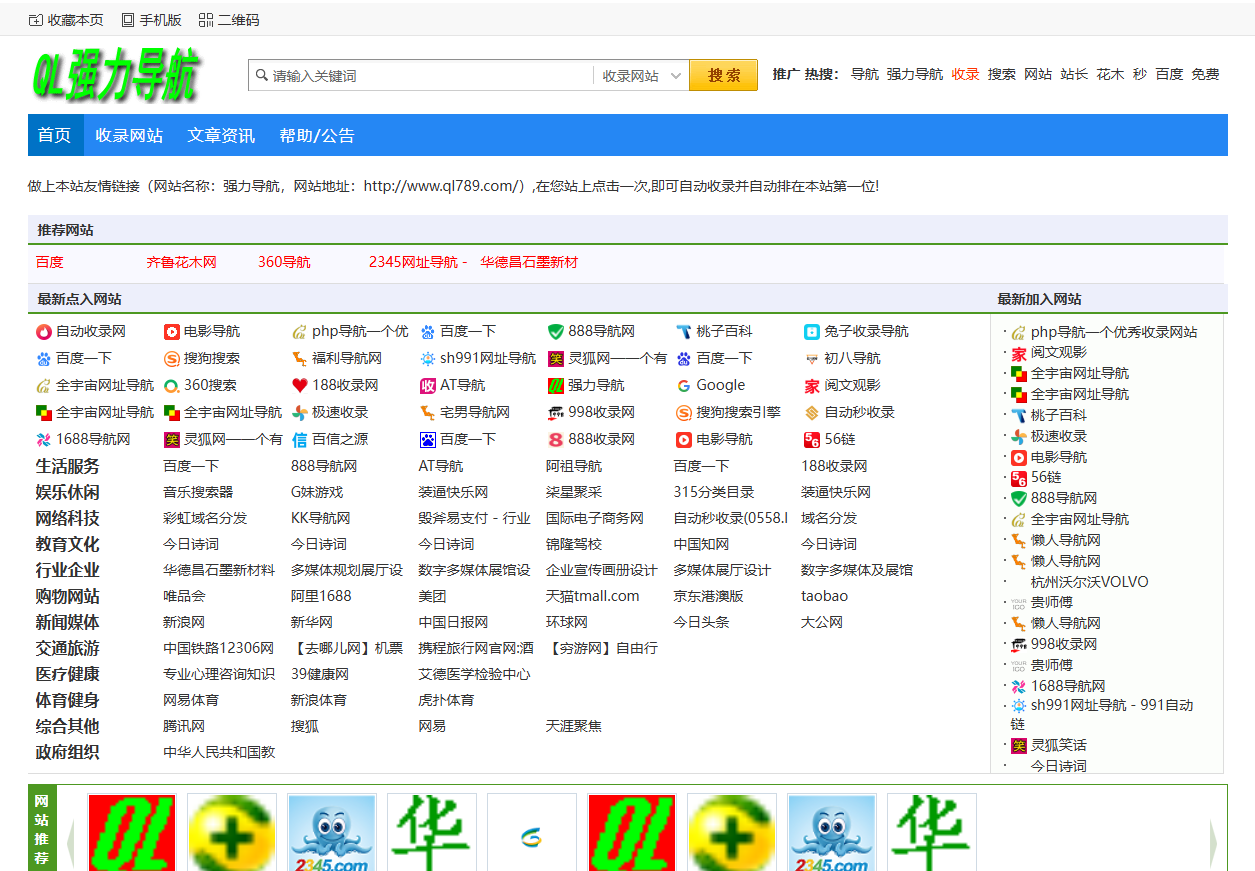The width and height of the screenshot is (1255, 871).
Task: Click the icon beside 闵文观影 in 最新加入网站
Action: [1019, 353]
